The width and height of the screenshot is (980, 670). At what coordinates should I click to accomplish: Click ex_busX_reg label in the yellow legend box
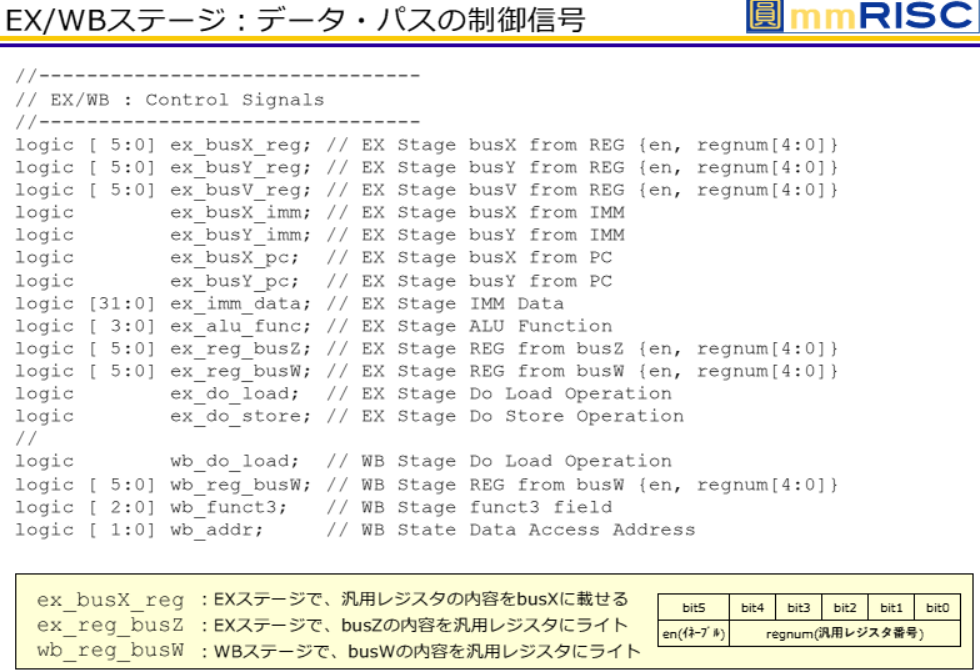[110, 600]
